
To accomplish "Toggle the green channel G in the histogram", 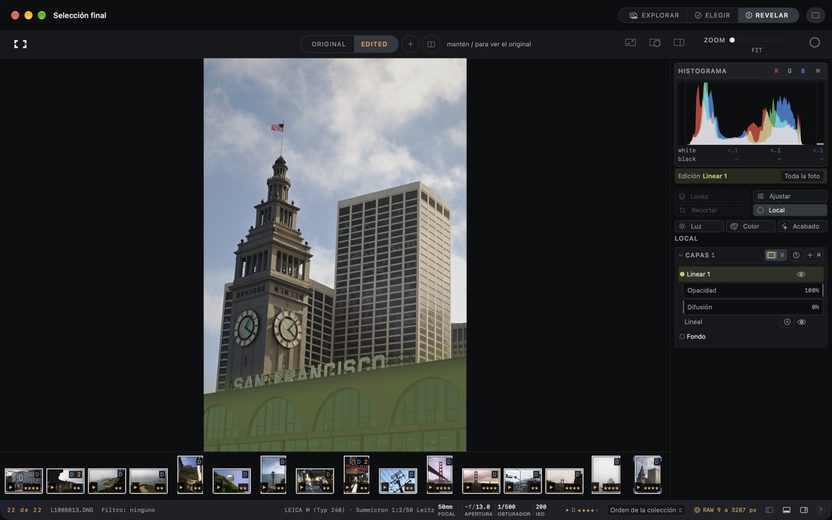I will point(790,71).
